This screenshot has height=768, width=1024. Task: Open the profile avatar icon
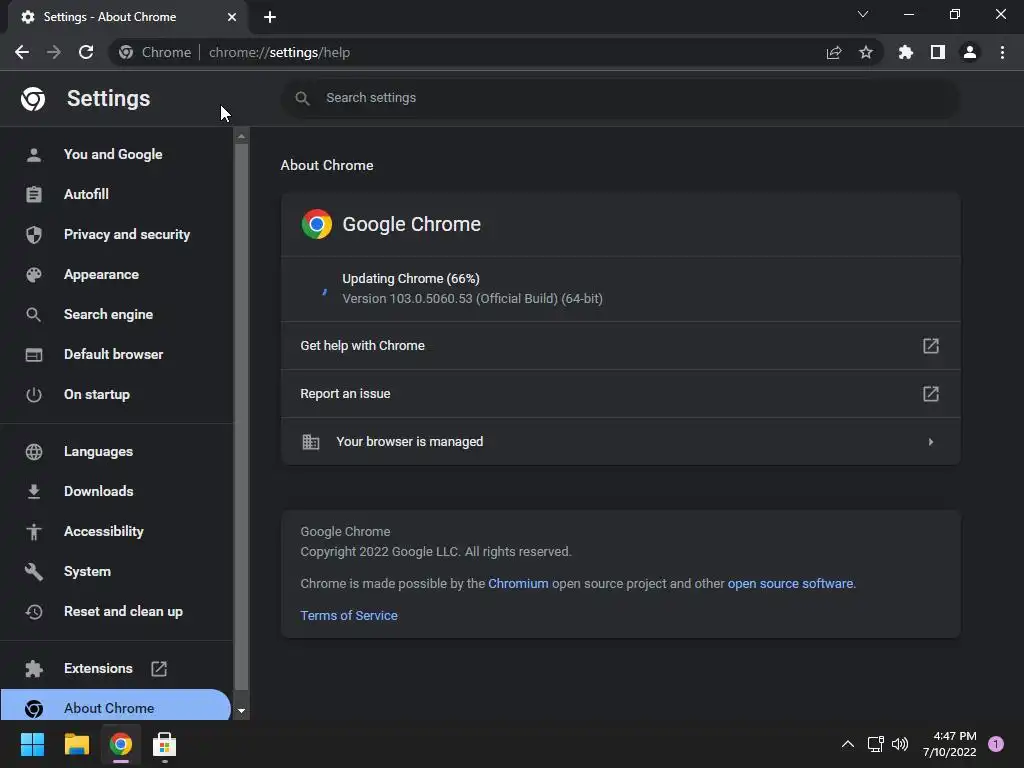coord(970,52)
